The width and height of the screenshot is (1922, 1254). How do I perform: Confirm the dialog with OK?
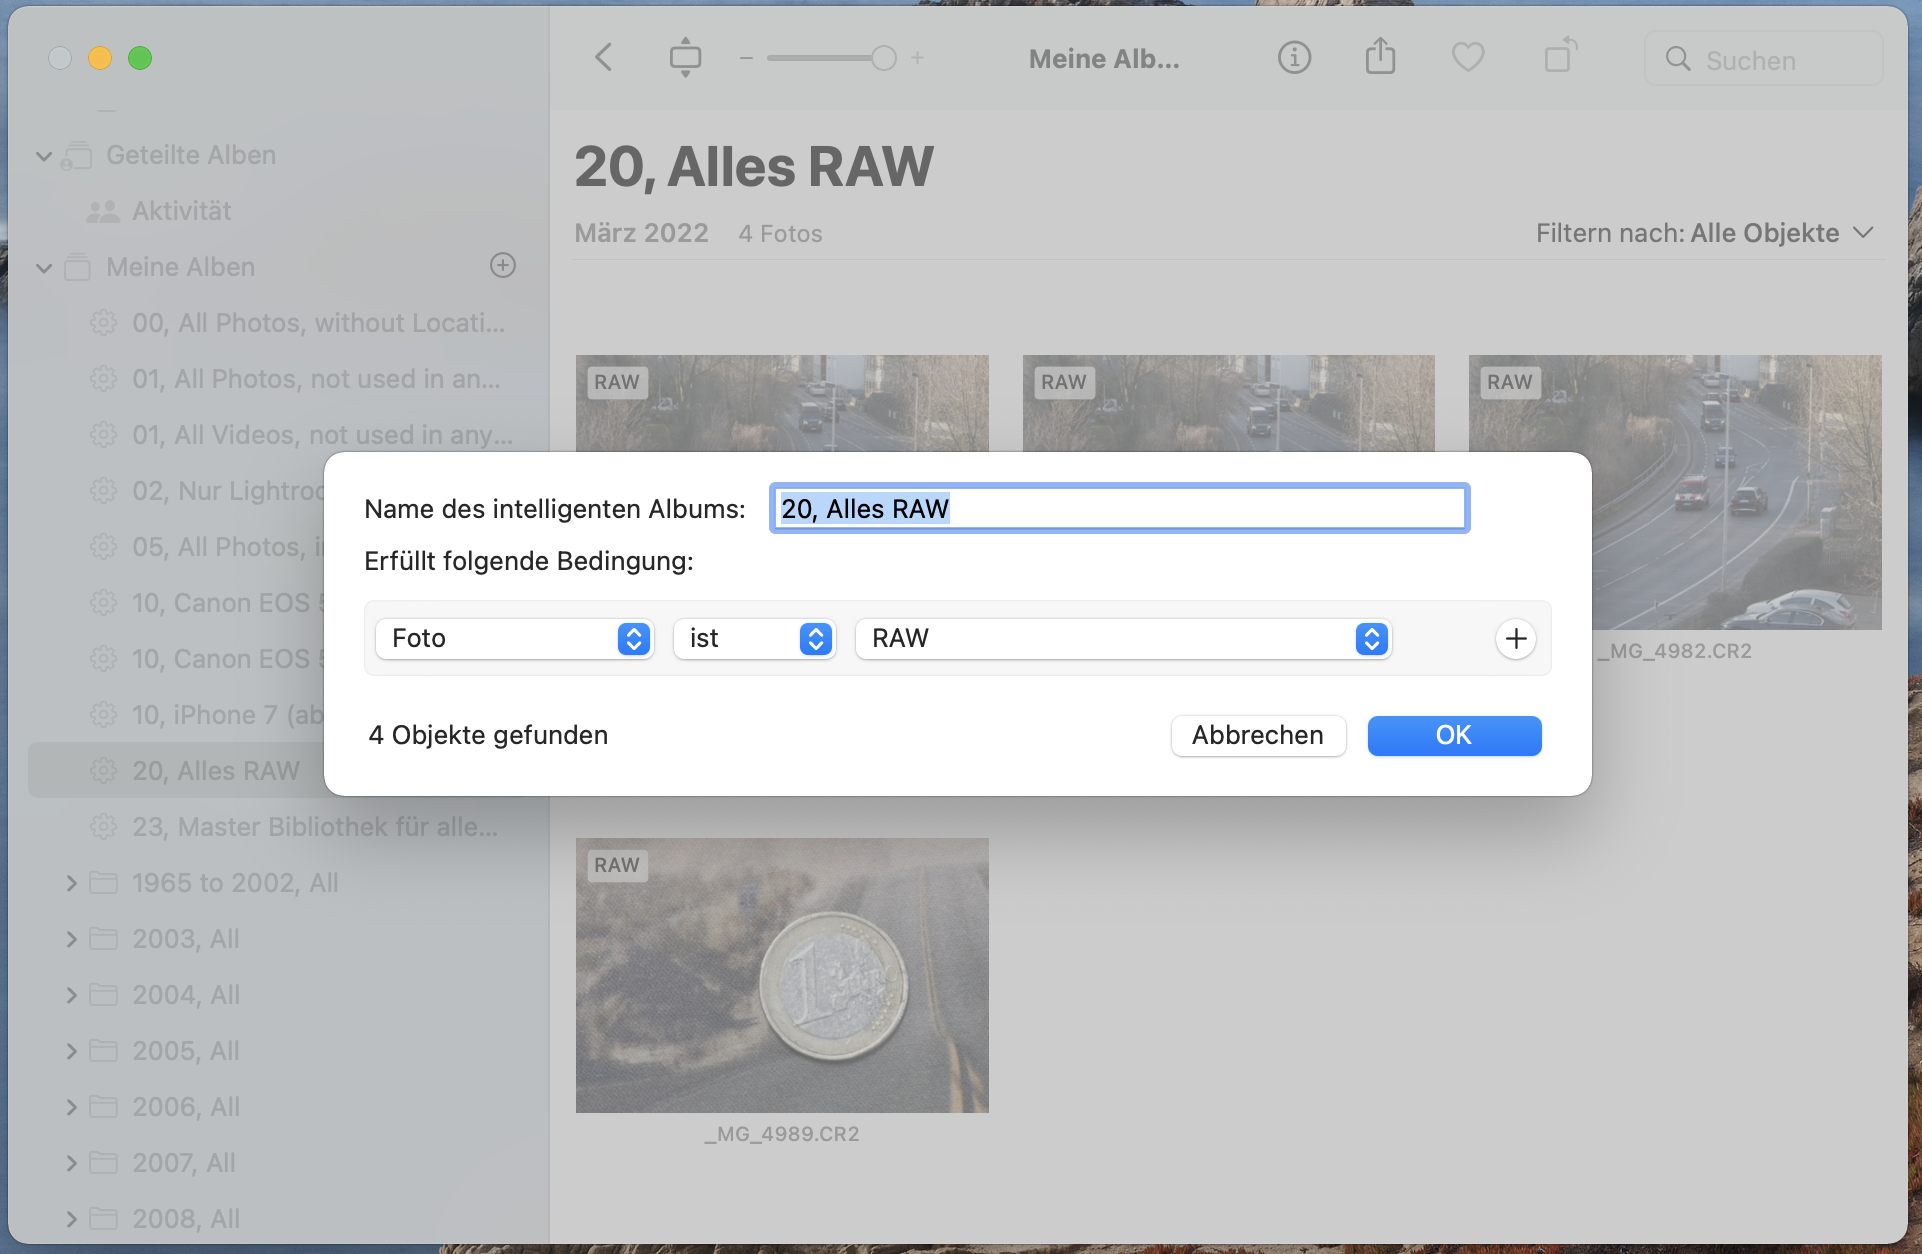click(1454, 735)
